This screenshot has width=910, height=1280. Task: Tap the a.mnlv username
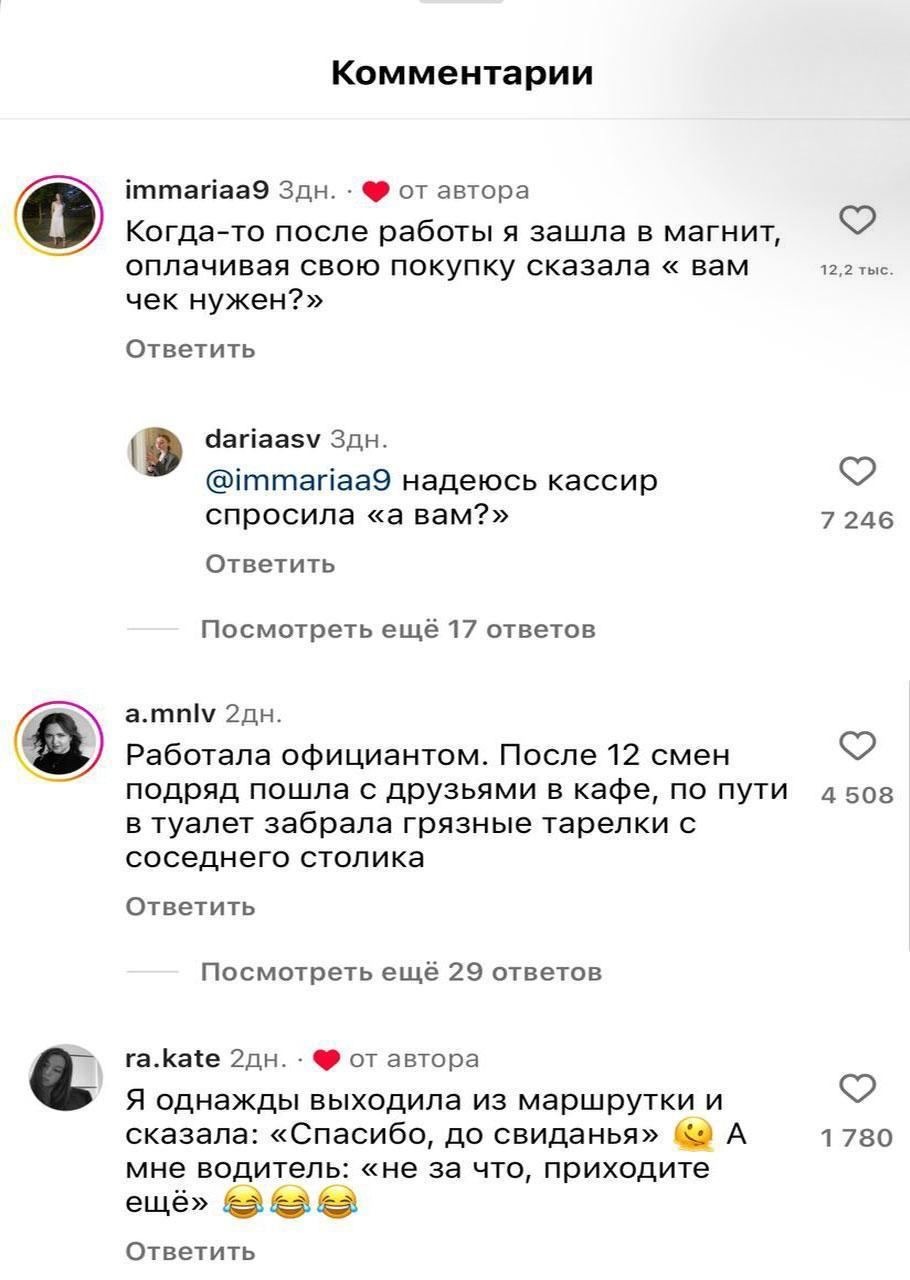pos(171,714)
